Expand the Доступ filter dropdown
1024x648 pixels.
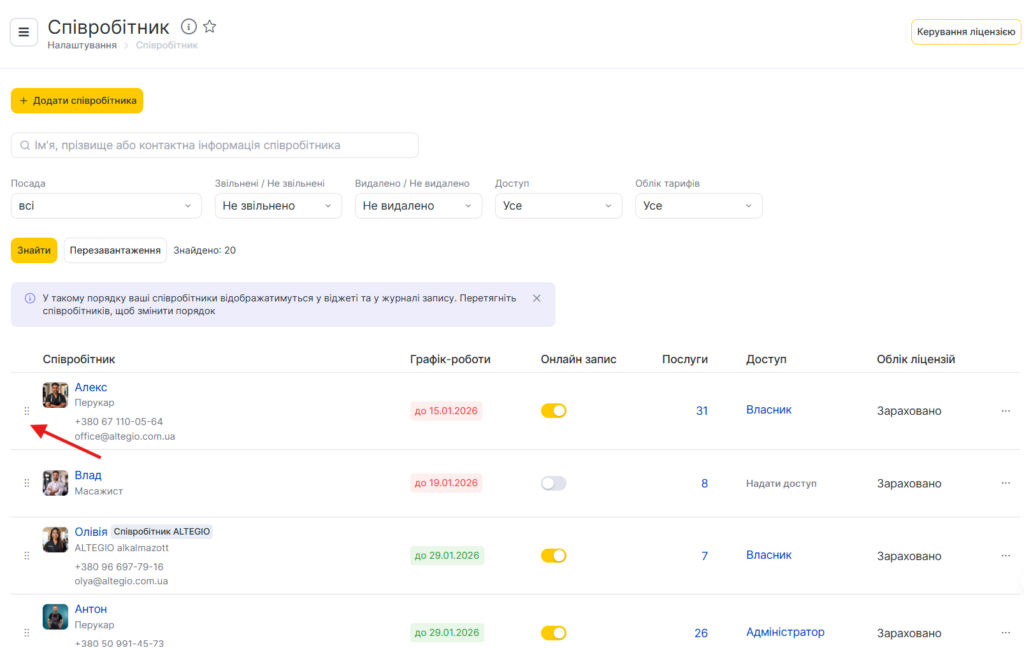(558, 206)
